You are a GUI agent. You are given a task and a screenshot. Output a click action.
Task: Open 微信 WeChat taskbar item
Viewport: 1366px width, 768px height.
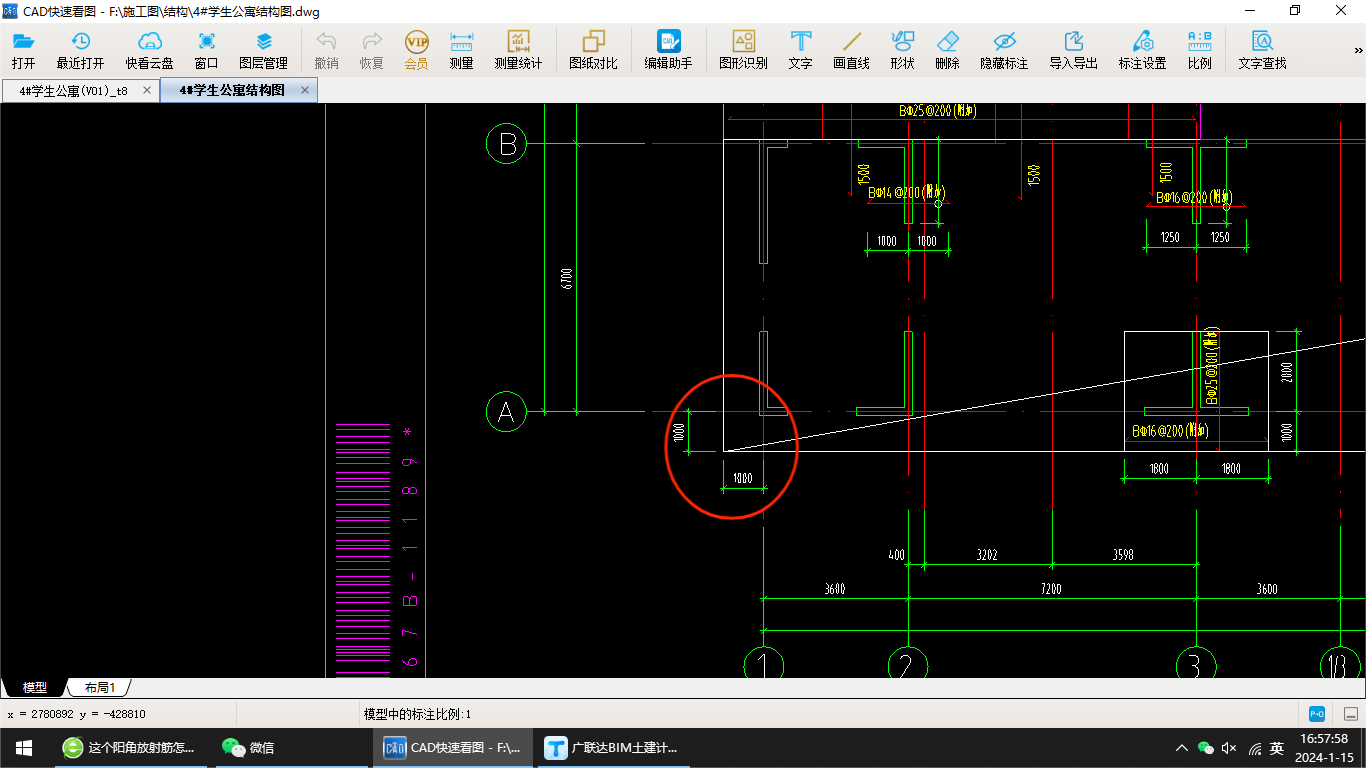pyautogui.click(x=292, y=747)
